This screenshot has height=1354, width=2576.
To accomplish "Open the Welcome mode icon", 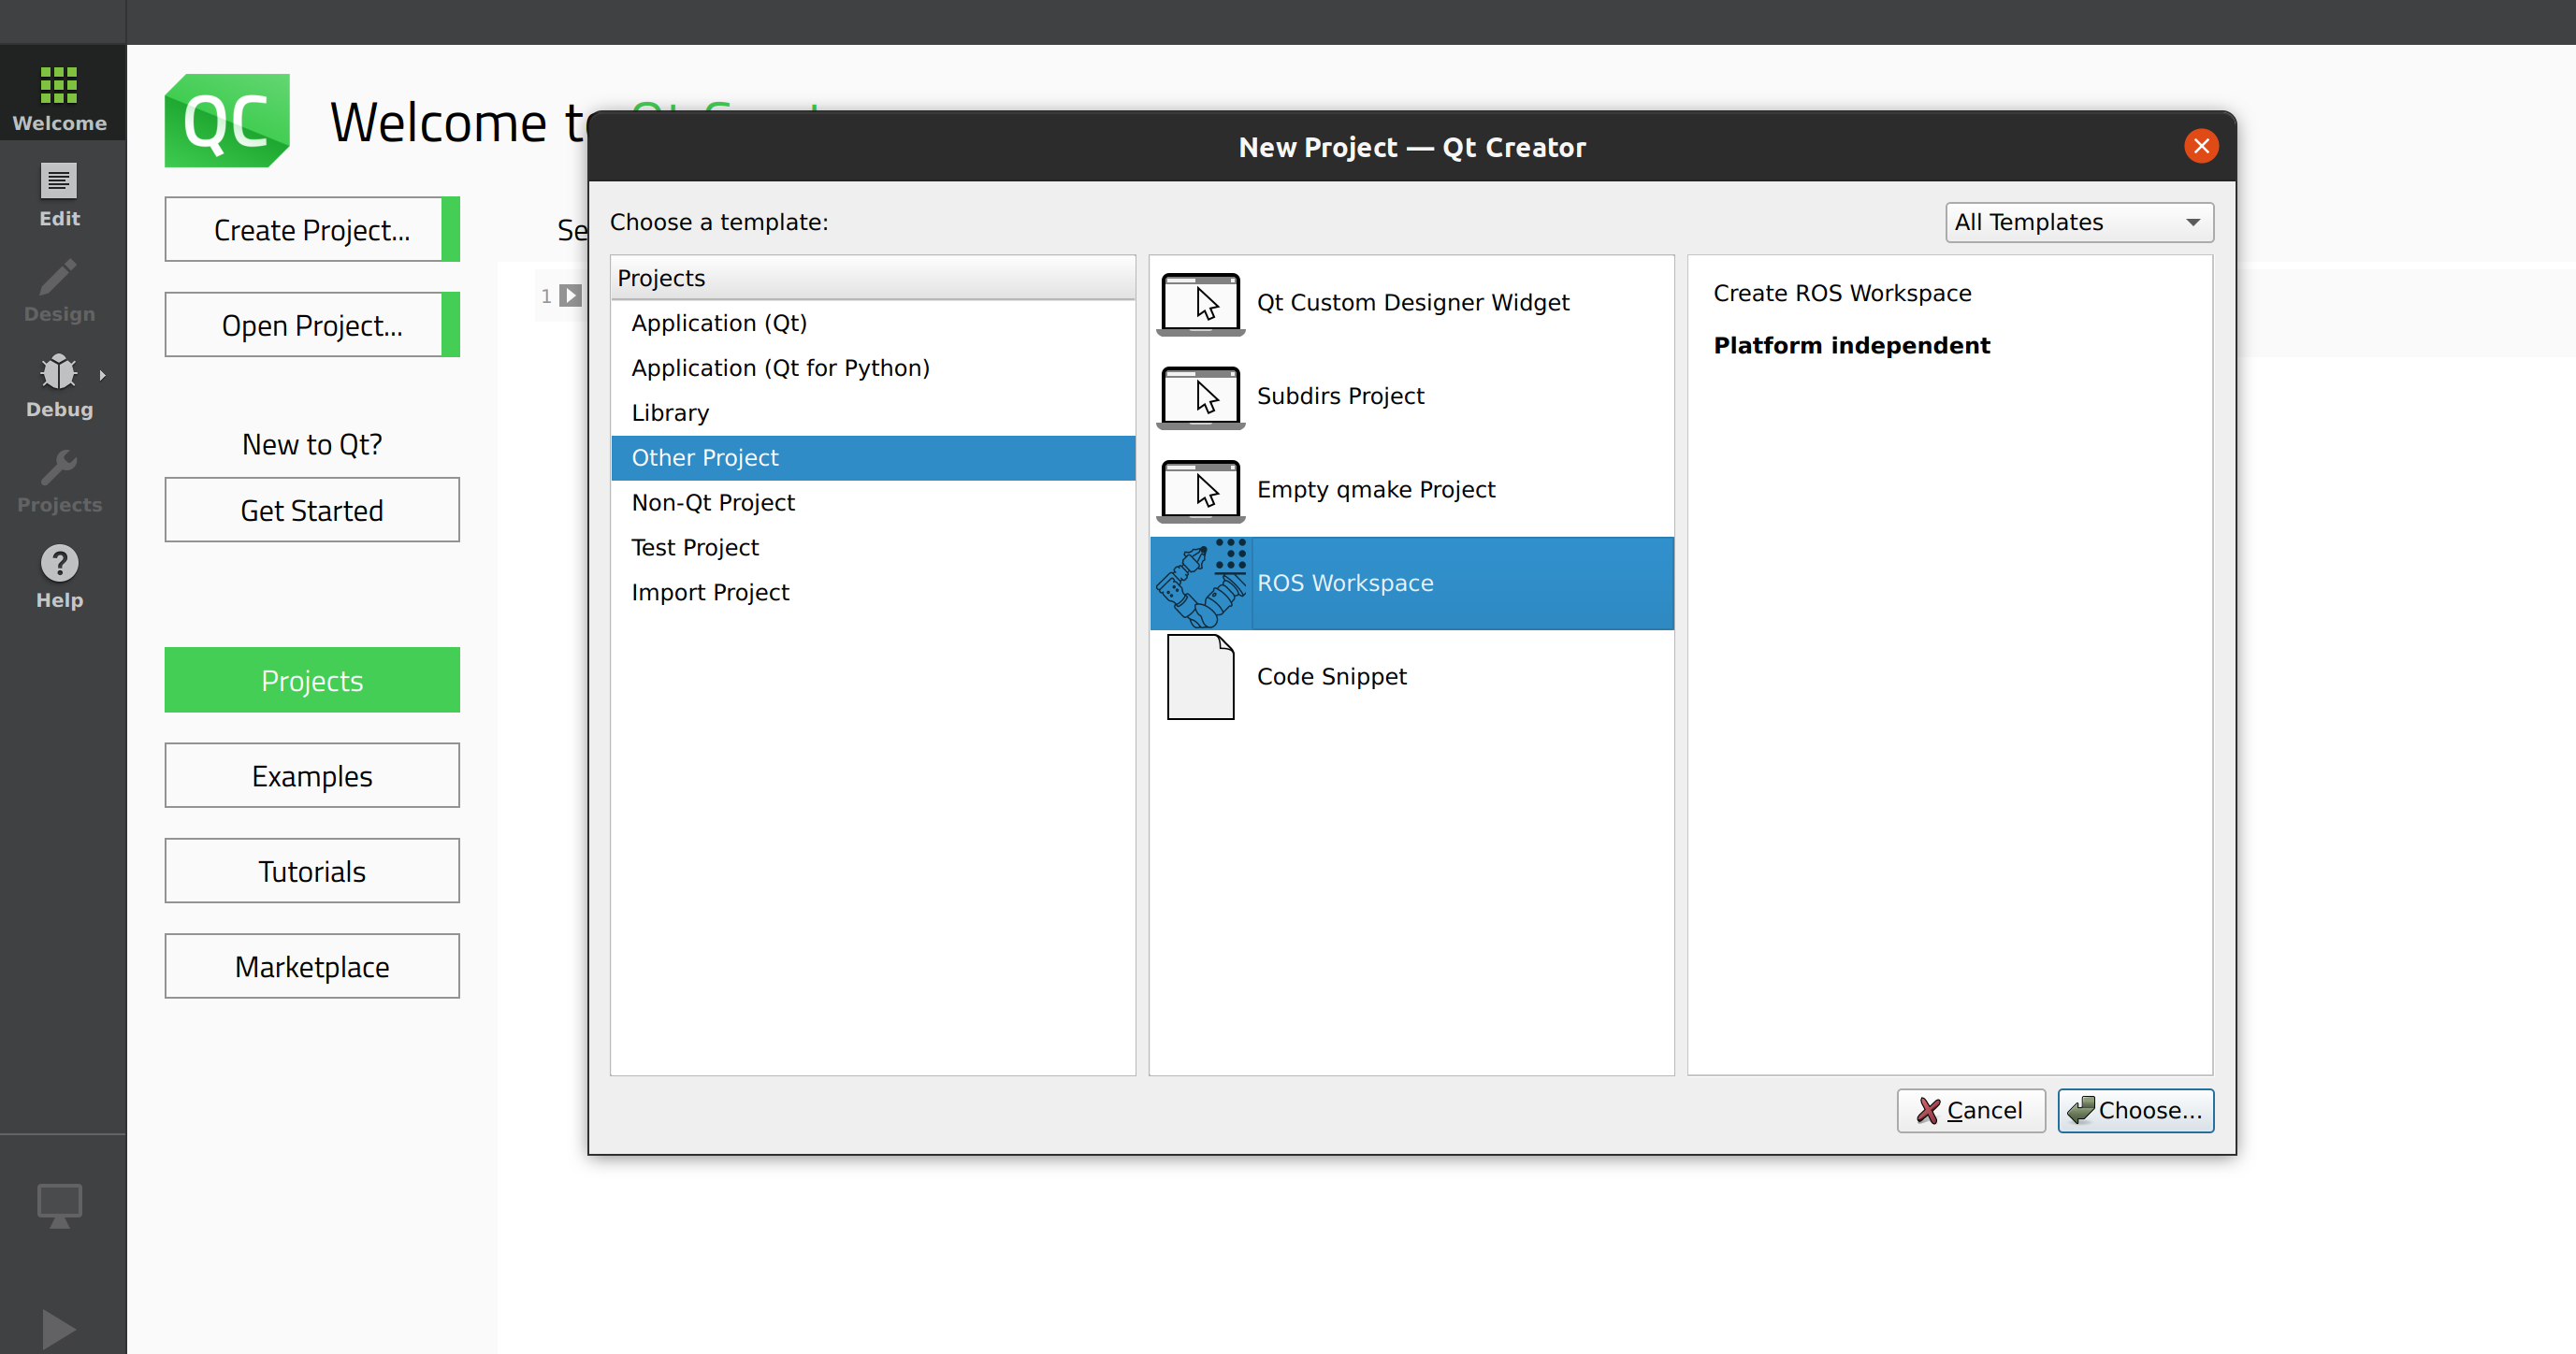I will [x=59, y=86].
